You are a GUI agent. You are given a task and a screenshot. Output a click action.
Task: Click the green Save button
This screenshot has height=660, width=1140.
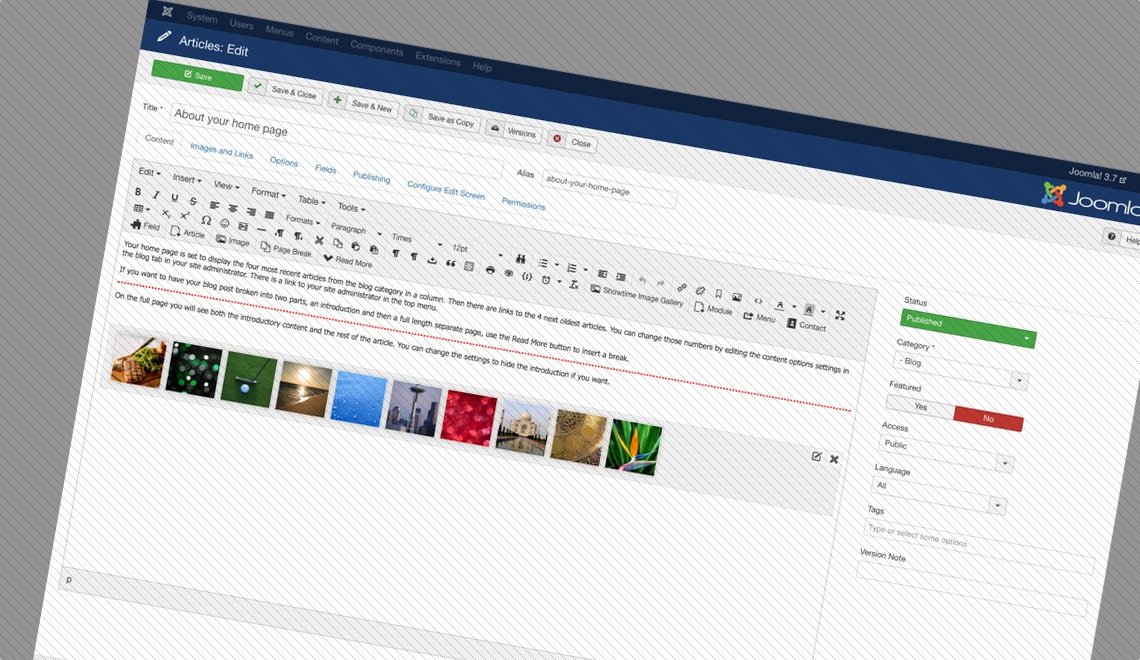pyautogui.click(x=197, y=76)
